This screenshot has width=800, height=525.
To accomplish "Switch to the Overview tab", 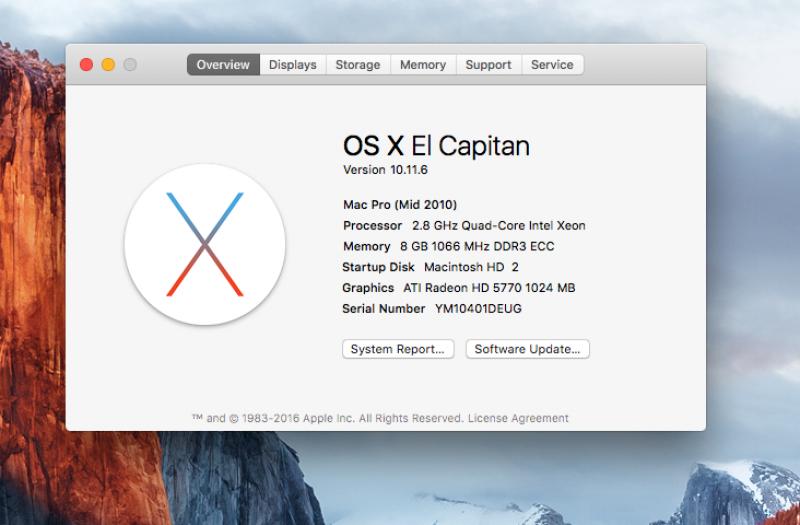I will pos(223,65).
